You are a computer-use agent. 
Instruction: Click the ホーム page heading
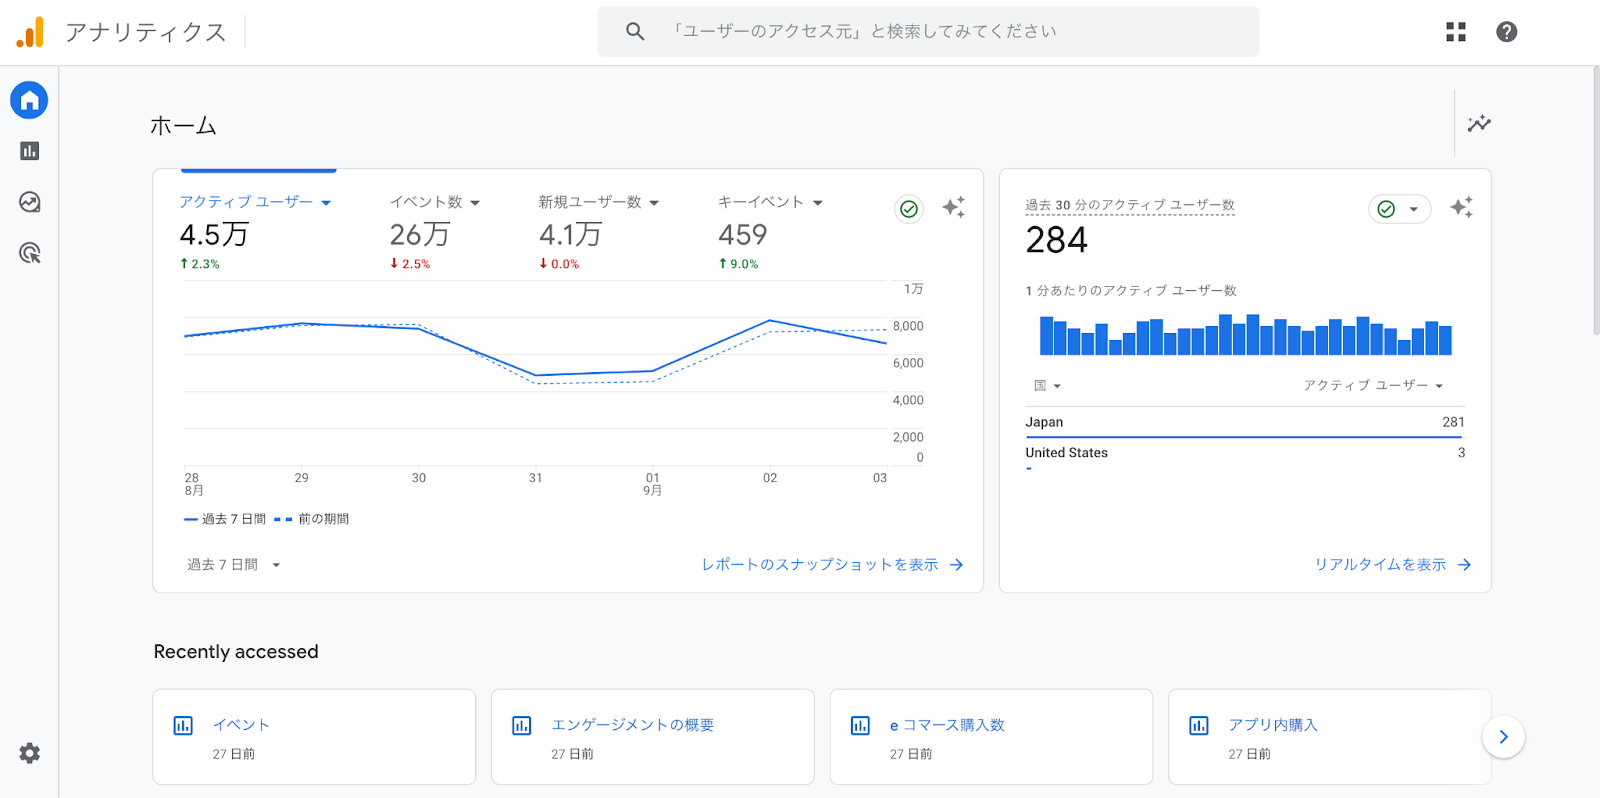[x=183, y=126]
